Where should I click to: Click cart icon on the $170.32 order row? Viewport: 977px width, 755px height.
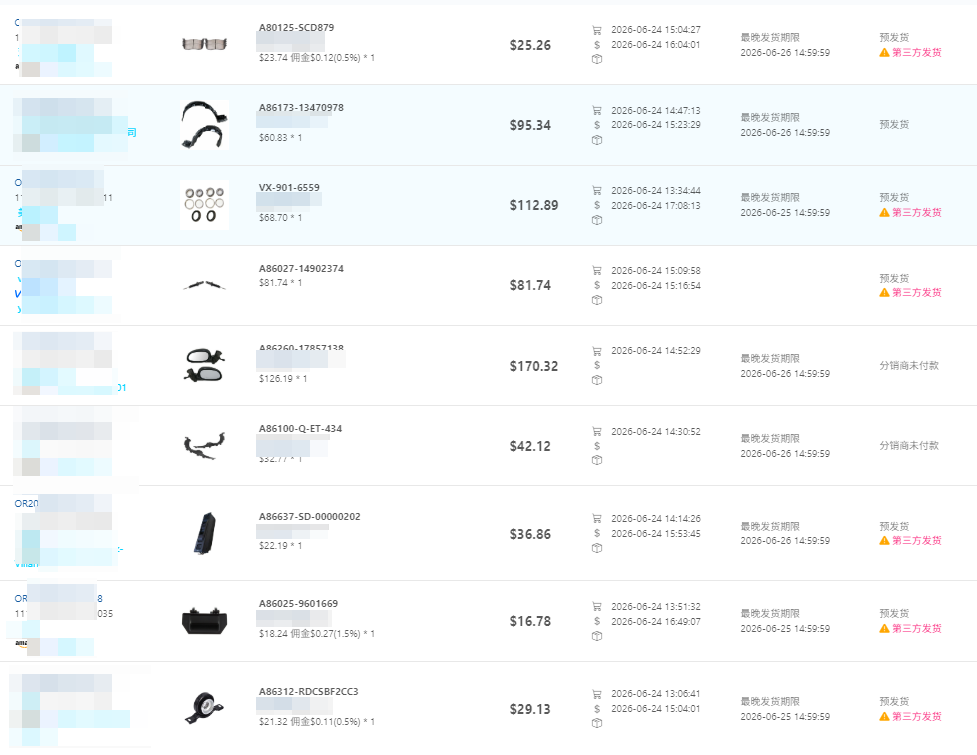pos(596,351)
